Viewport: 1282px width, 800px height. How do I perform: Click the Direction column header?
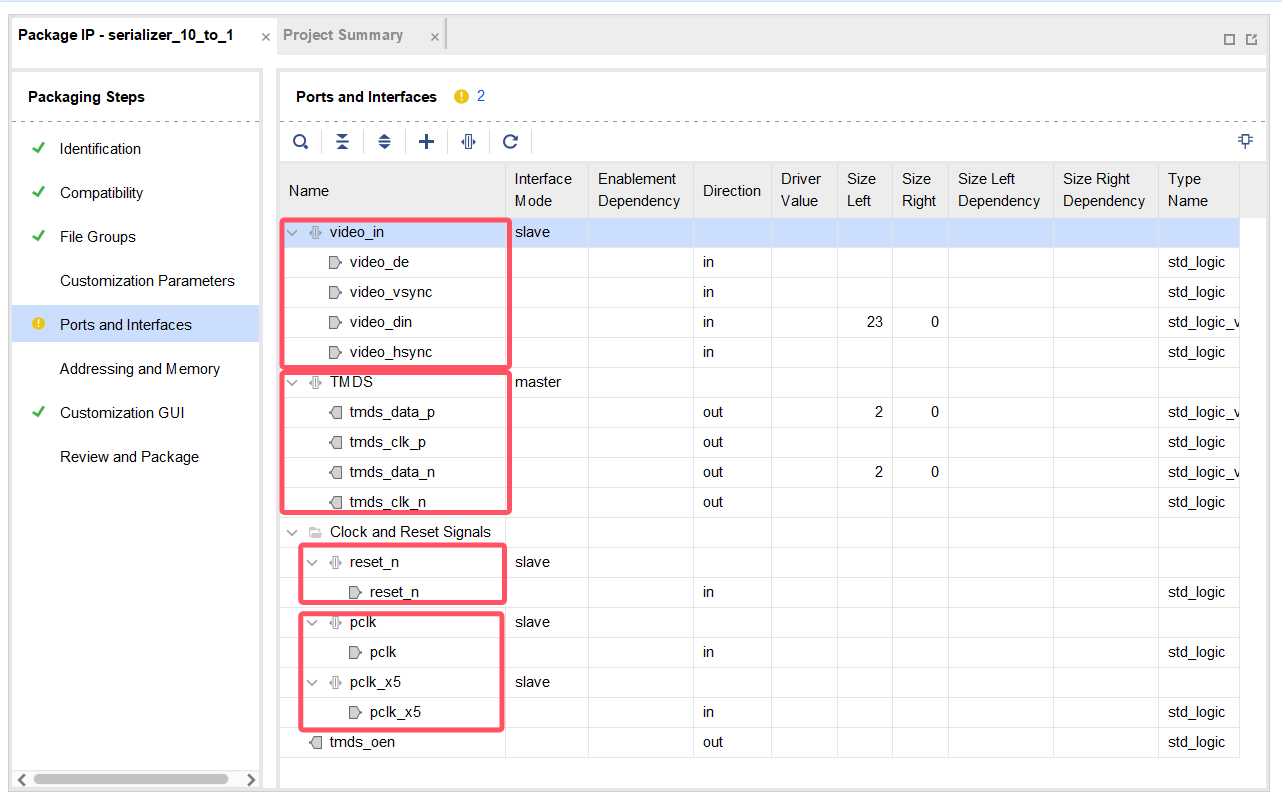pyautogui.click(x=732, y=191)
